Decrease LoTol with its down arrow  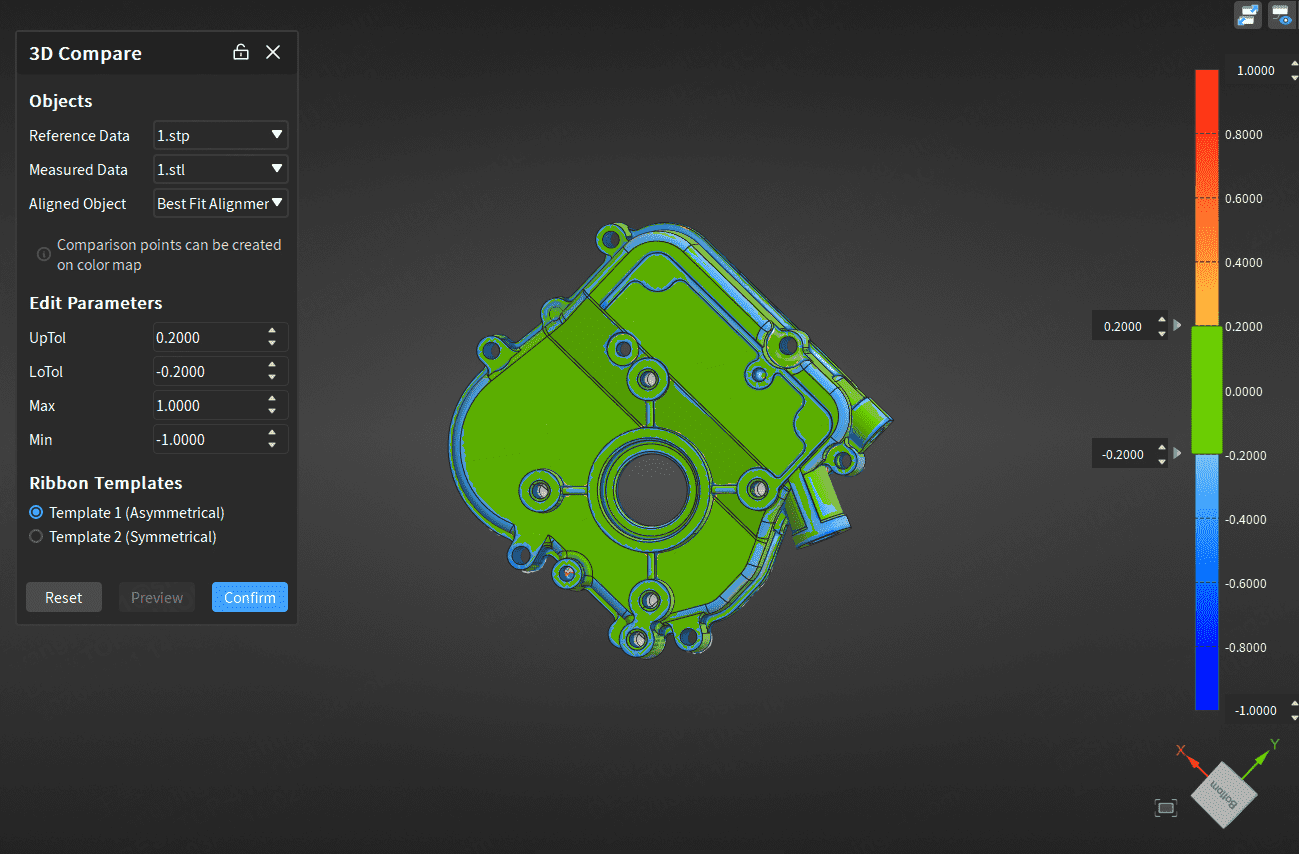272,377
